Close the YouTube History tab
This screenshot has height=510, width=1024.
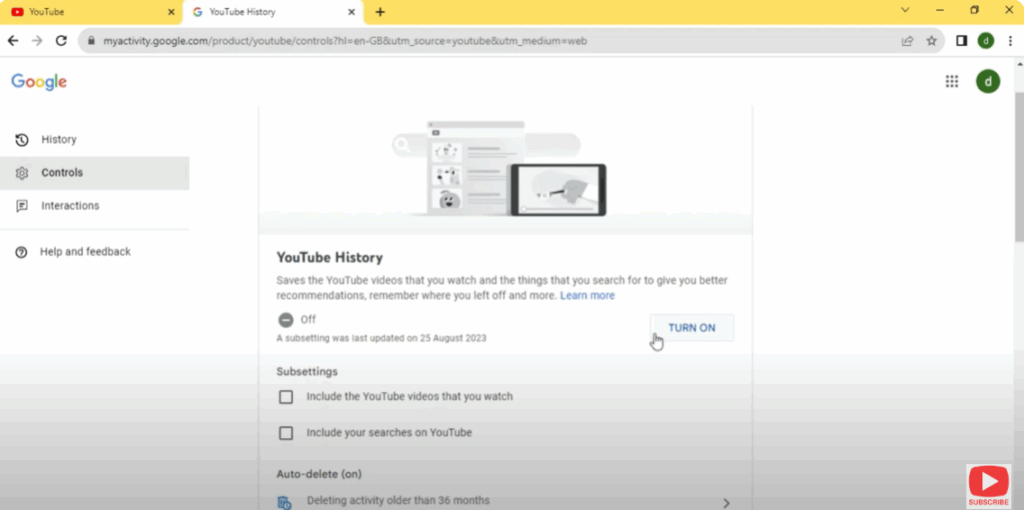click(x=351, y=12)
